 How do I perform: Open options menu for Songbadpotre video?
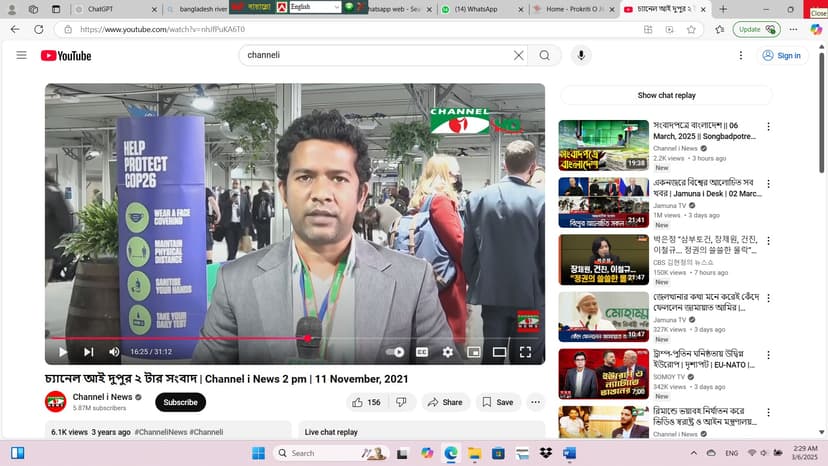coord(768,128)
